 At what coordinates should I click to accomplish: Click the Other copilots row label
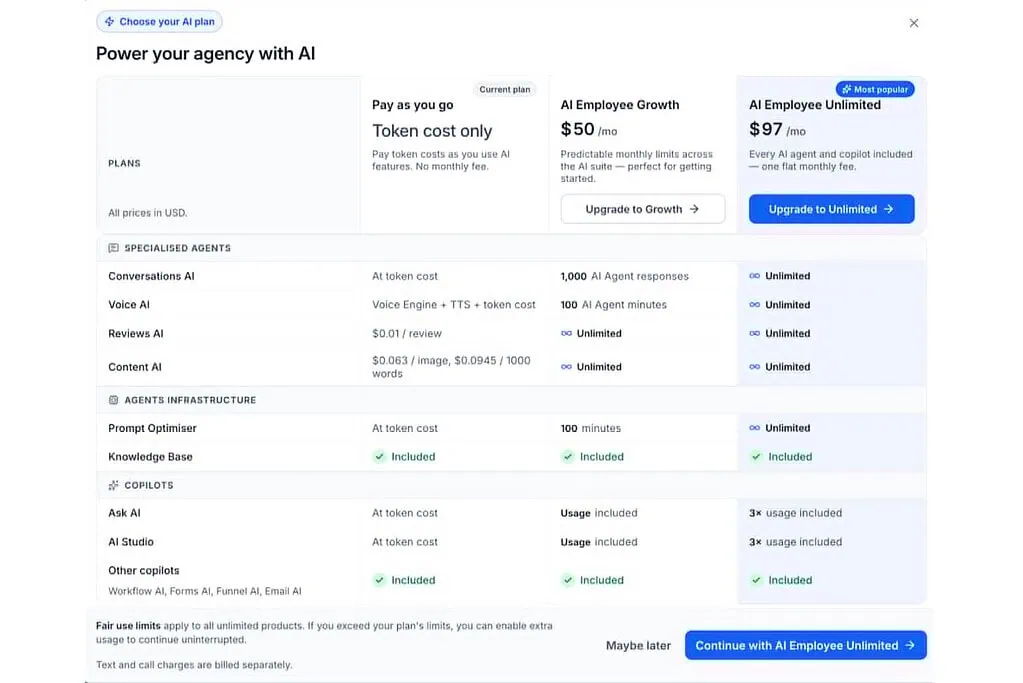(144, 570)
